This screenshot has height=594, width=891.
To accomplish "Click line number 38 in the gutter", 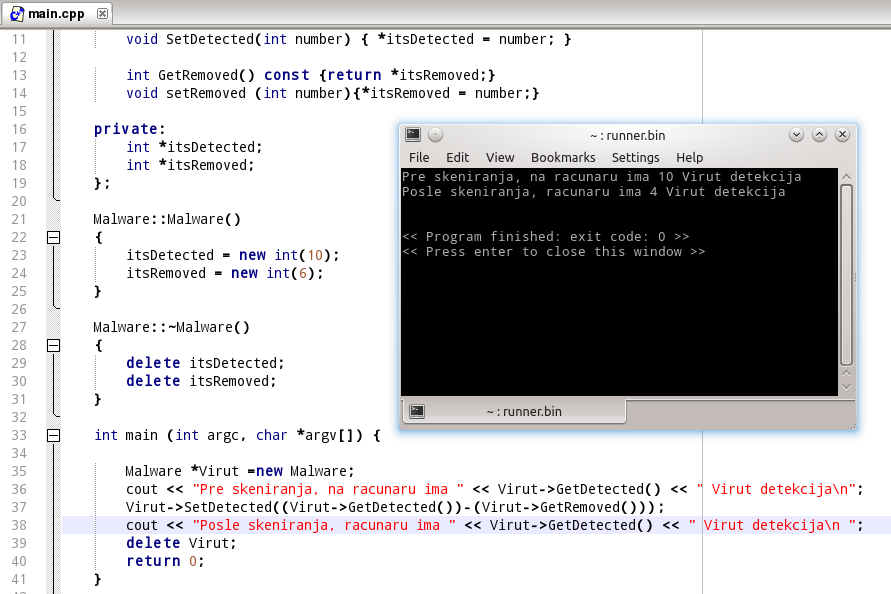I will point(19,525).
